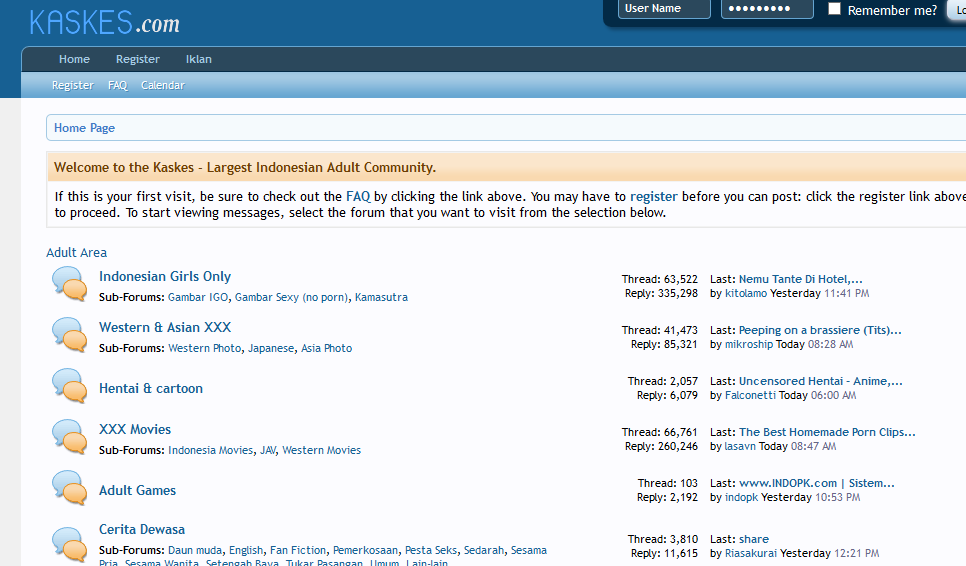This screenshot has width=966, height=566.
Task: Open Calendar in the submenu bar
Action: (x=163, y=85)
